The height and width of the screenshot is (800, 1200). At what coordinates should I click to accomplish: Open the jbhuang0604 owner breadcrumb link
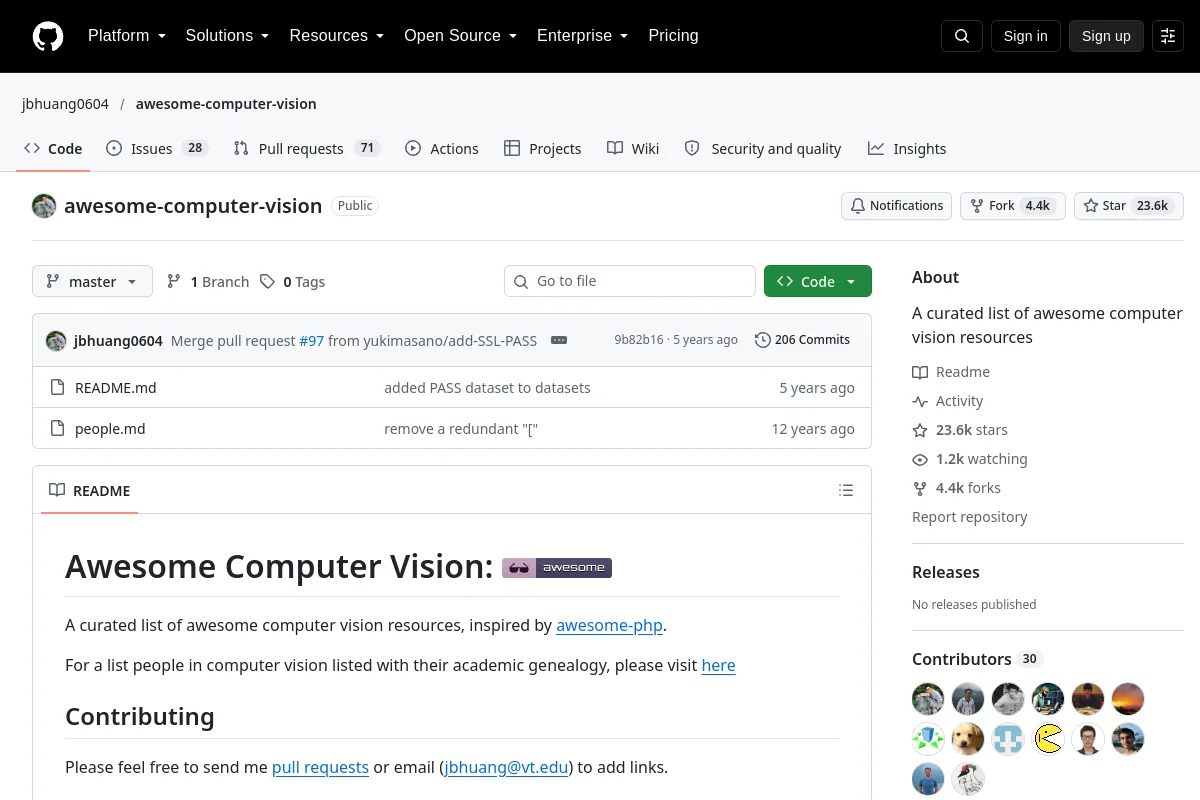[x=65, y=104]
